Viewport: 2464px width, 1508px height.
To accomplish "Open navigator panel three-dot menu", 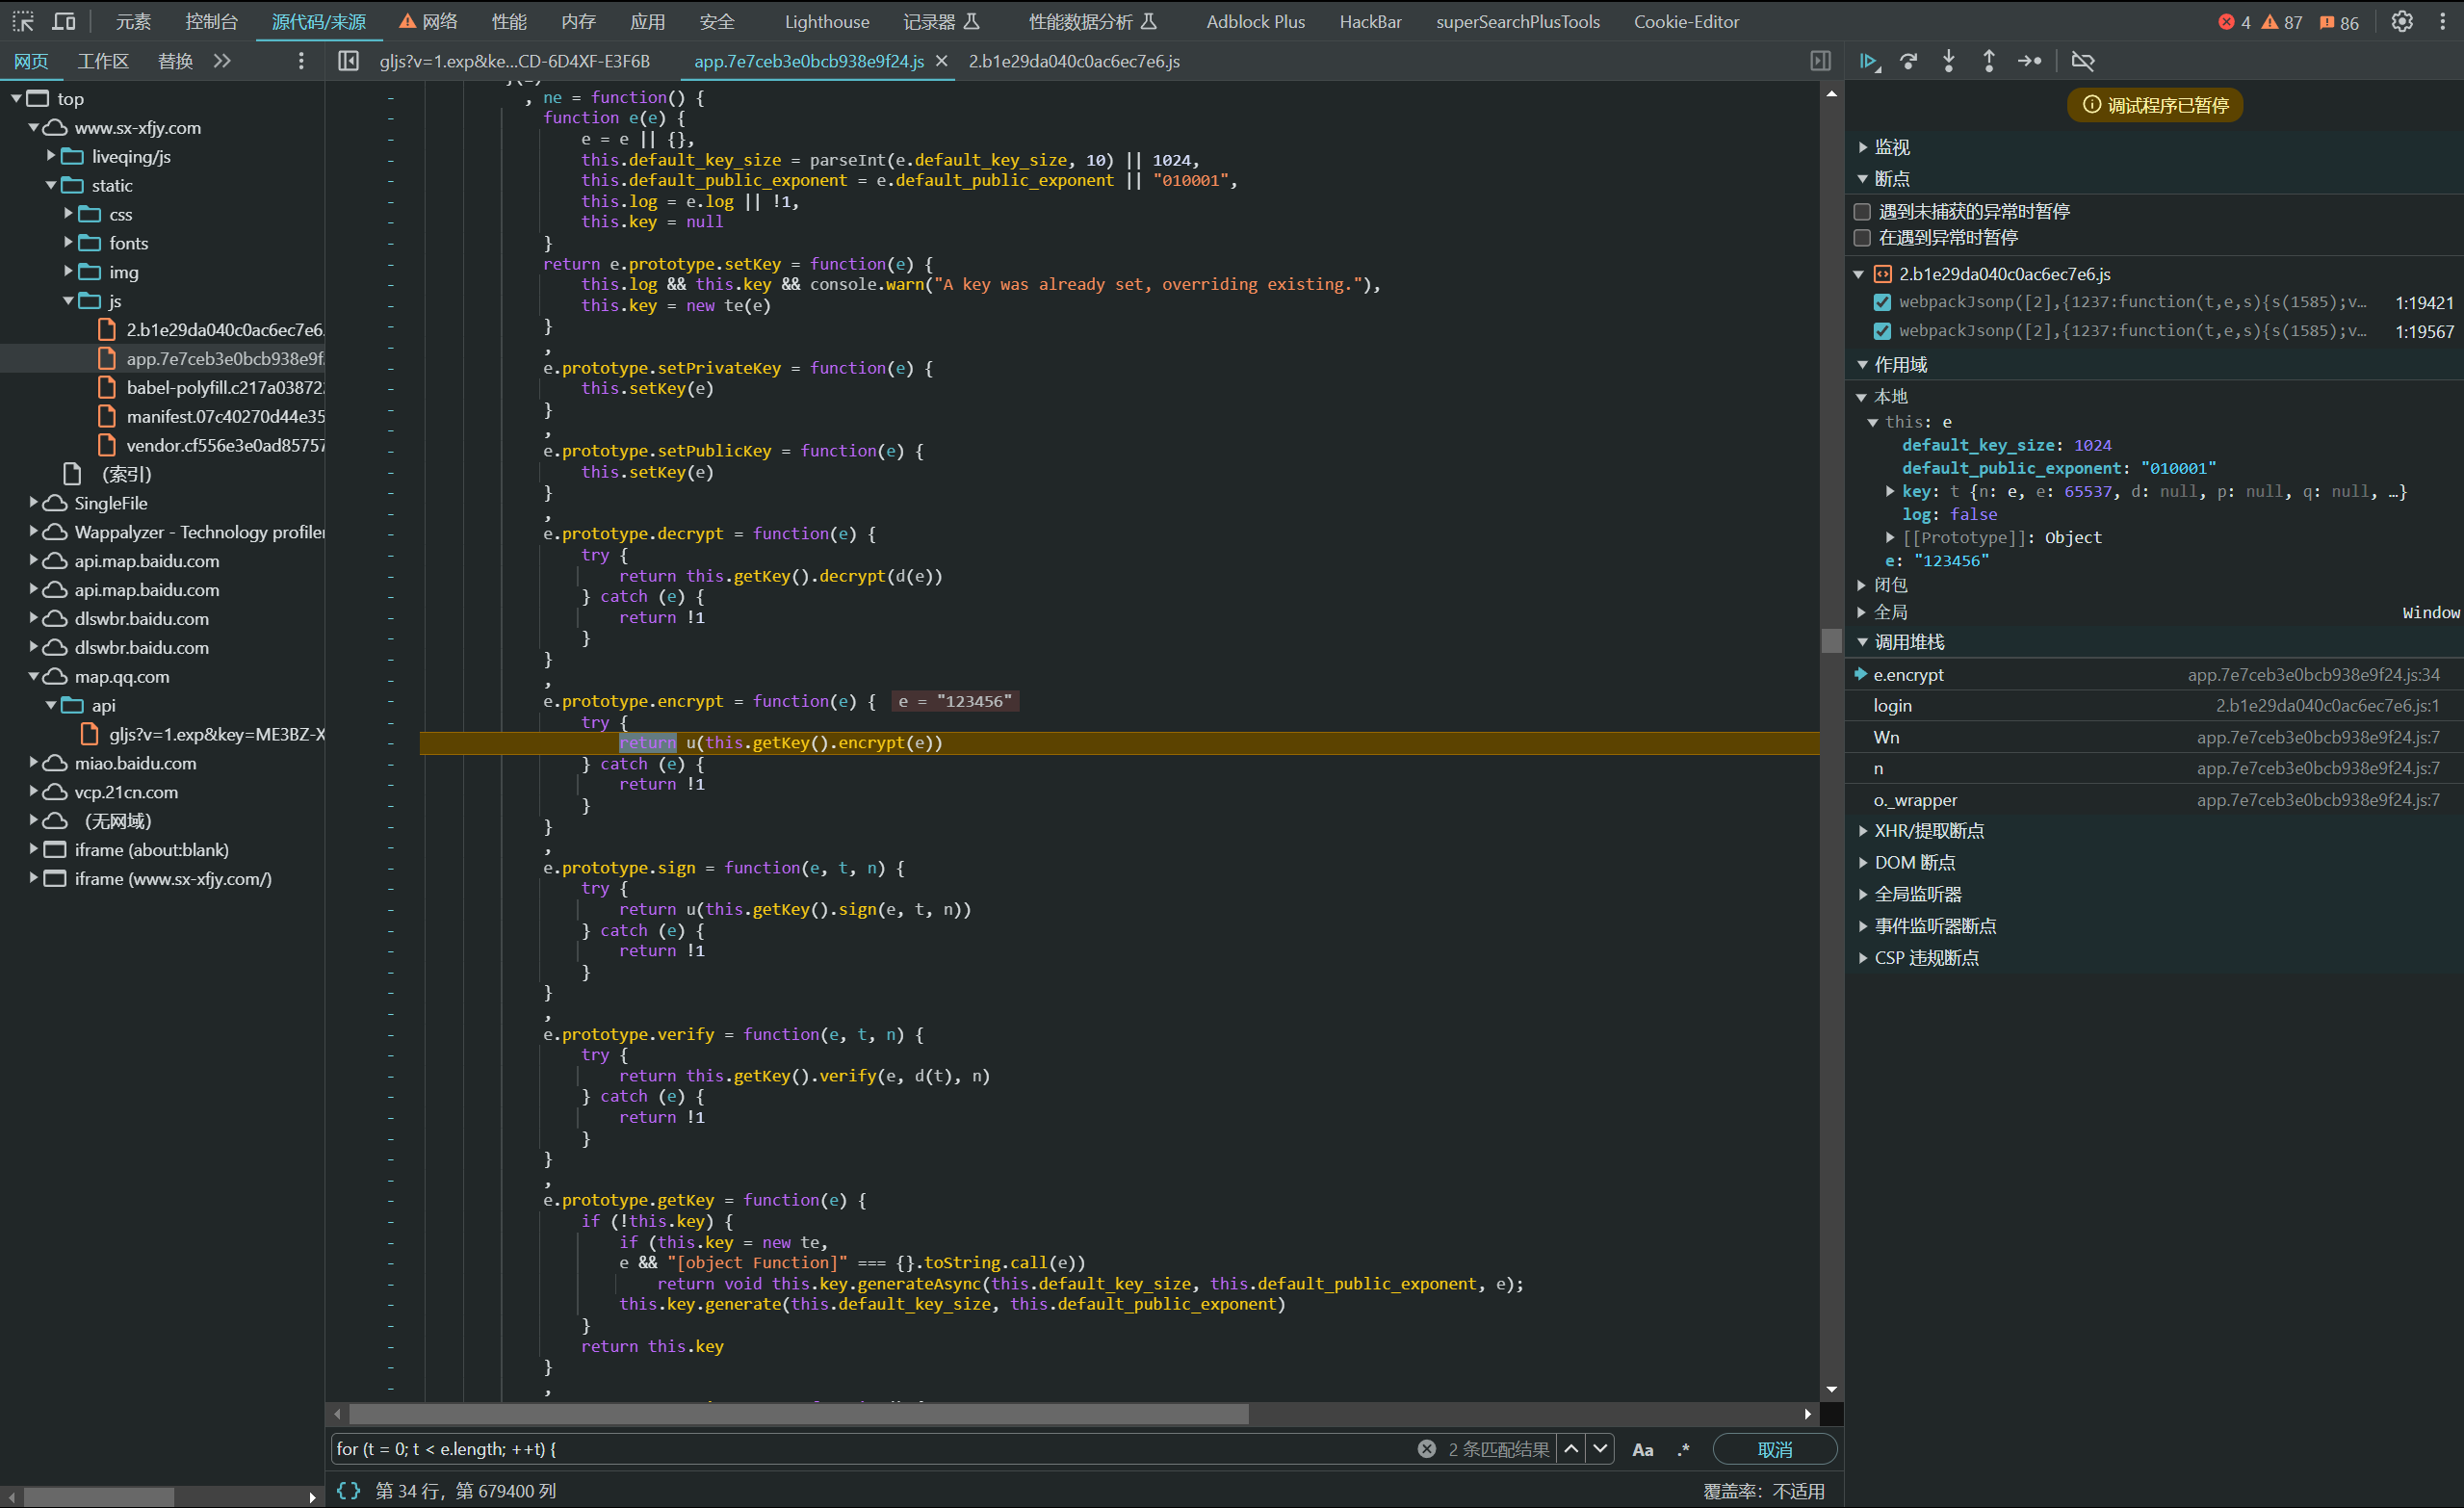I will pyautogui.click(x=301, y=61).
